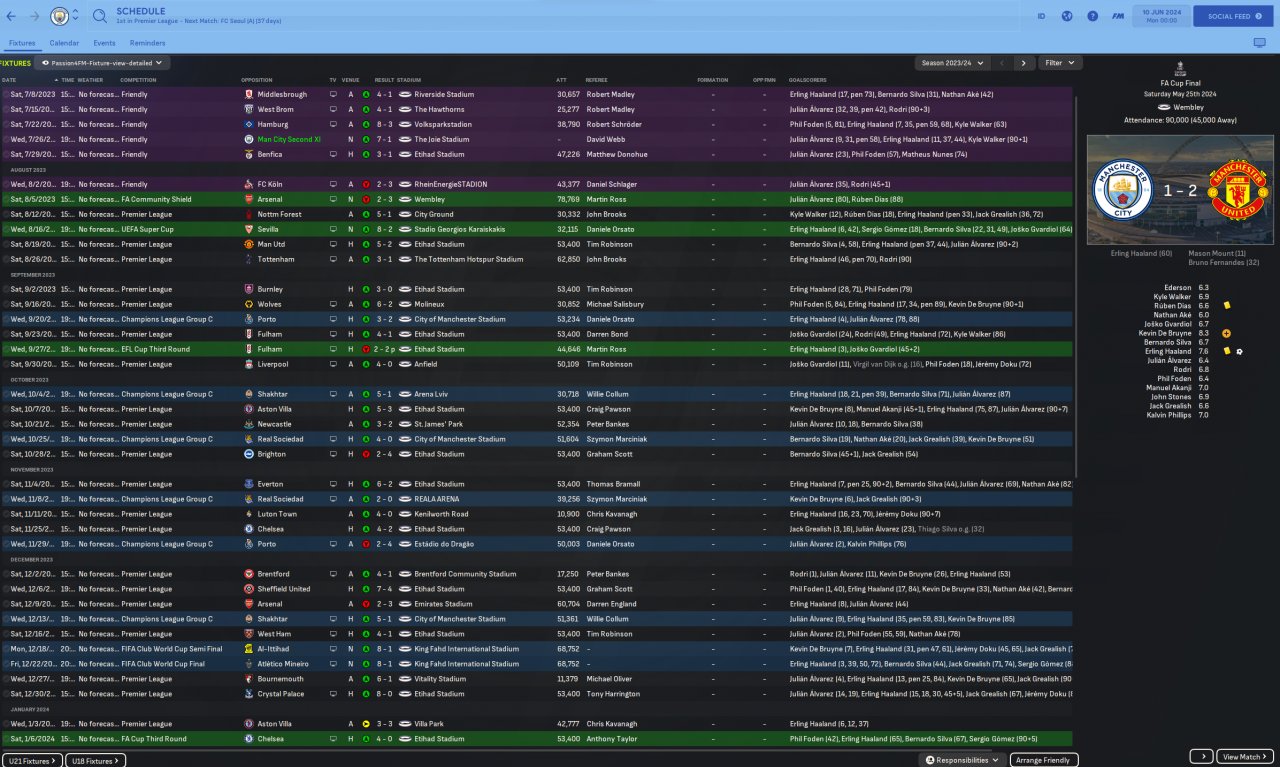The image size is (1280, 767).
Task: Expand the Filter dropdown
Action: (1060, 63)
